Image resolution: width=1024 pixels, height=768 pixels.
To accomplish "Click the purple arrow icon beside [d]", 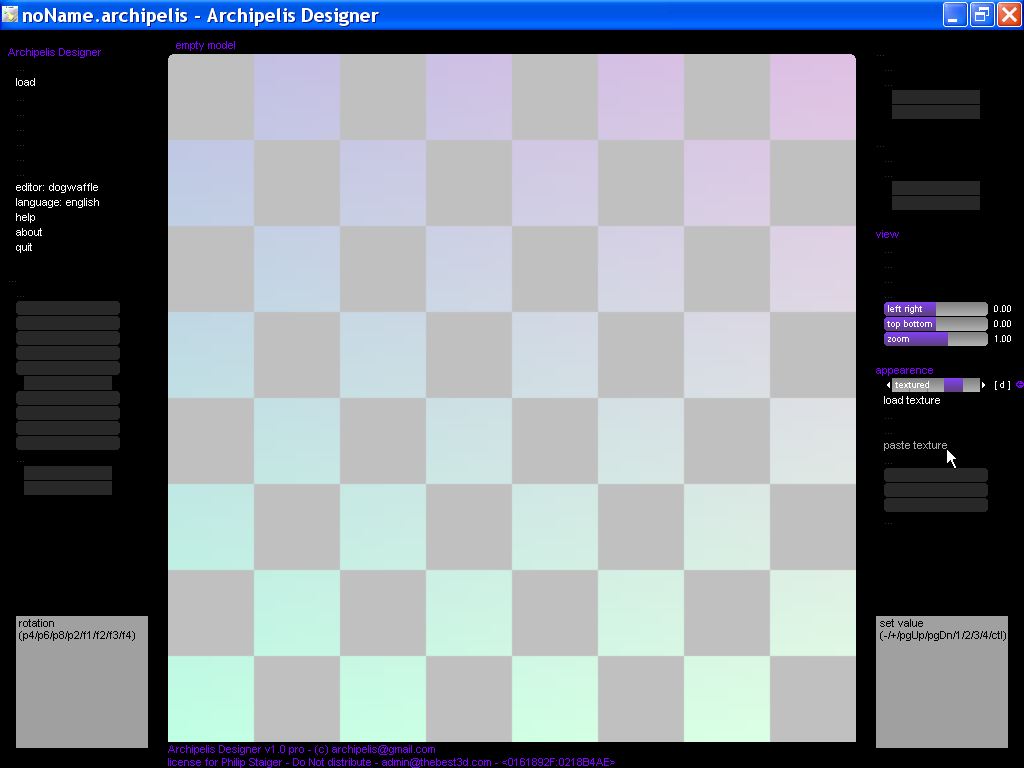I will pyautogui.click(x=1019, y=385).
